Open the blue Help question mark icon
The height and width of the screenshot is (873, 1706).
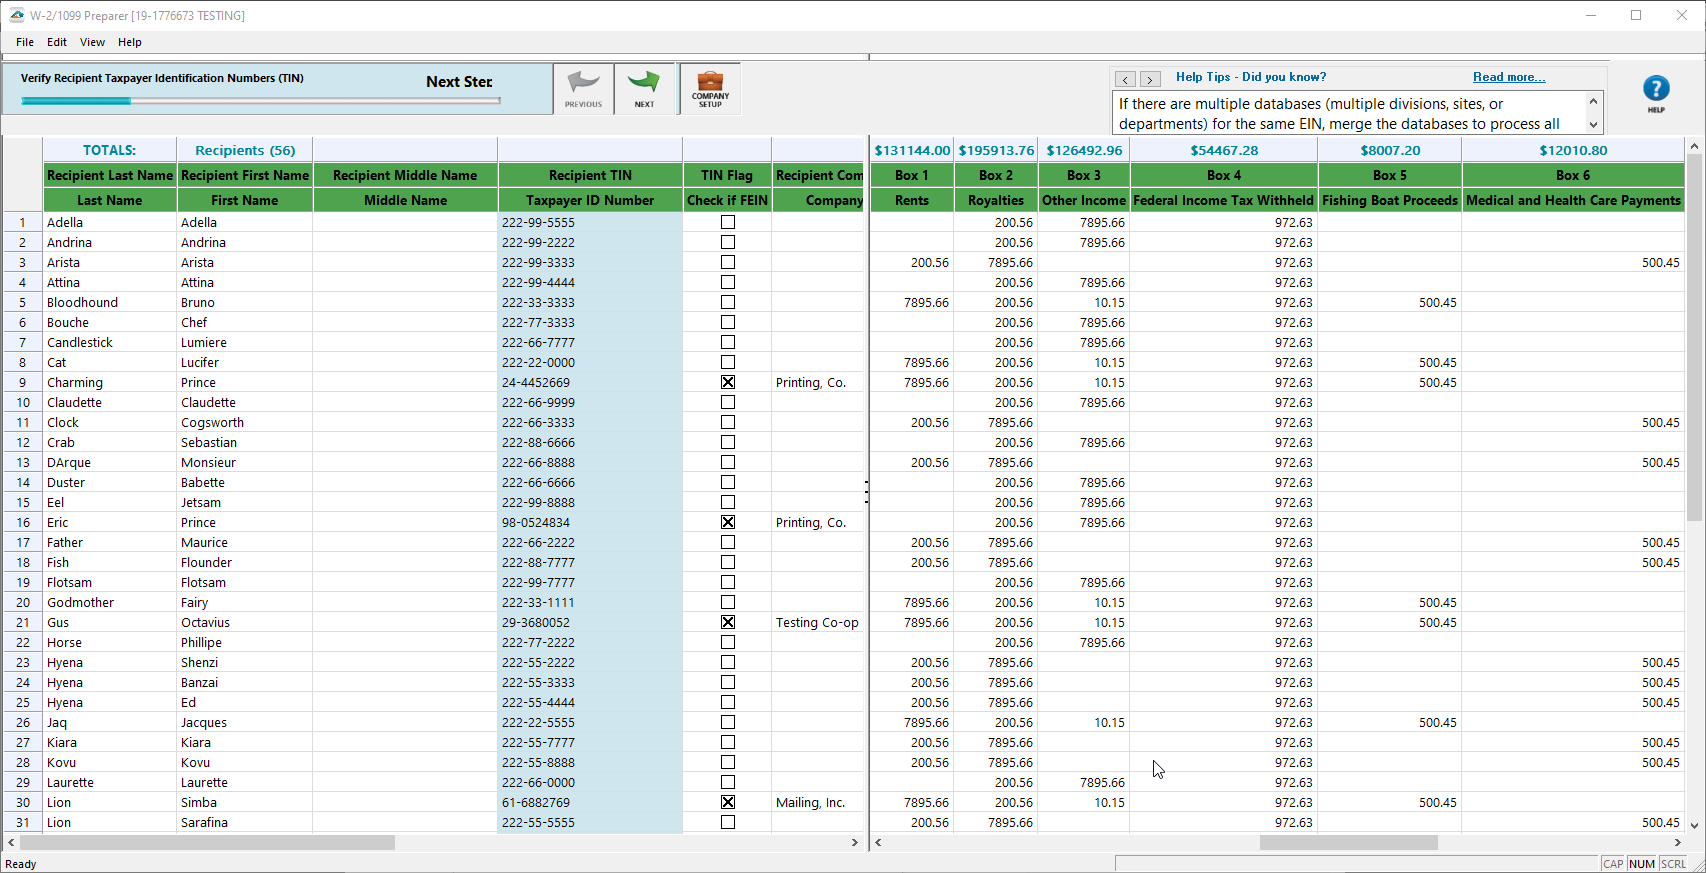[x=1656, y=90]
